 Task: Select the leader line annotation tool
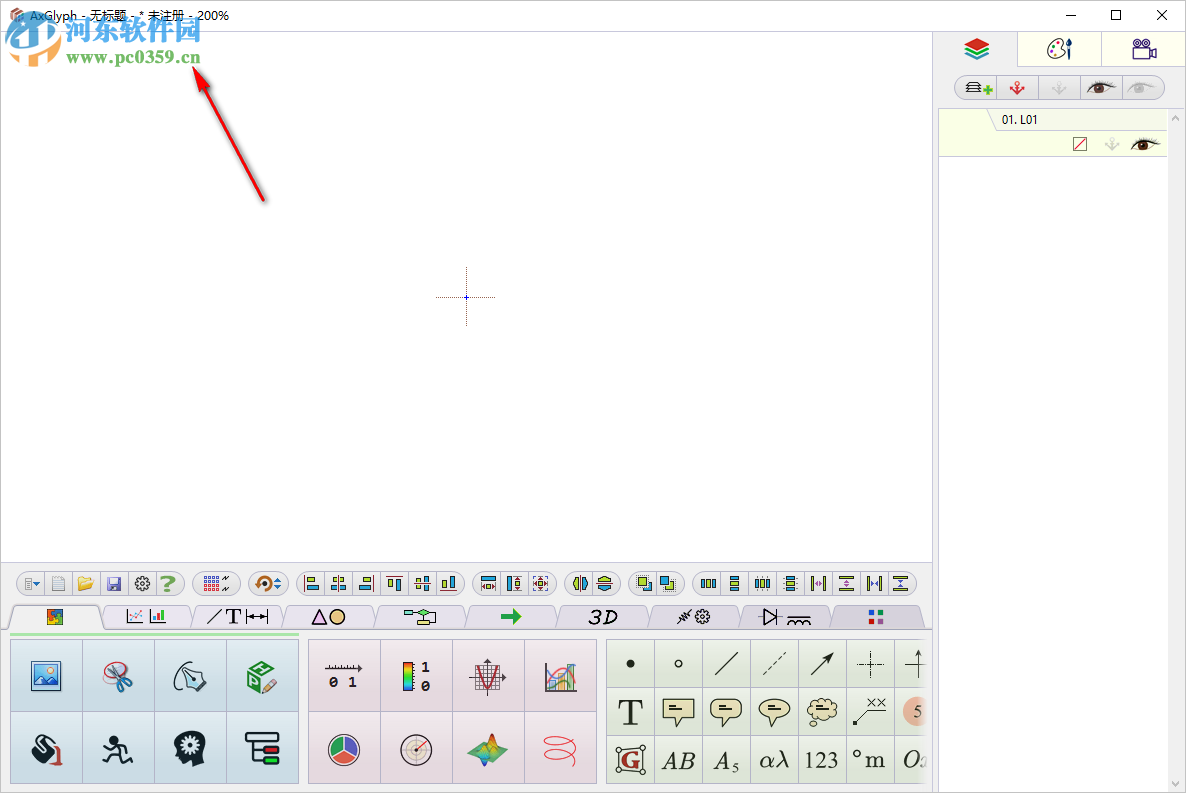coord(870,711)
